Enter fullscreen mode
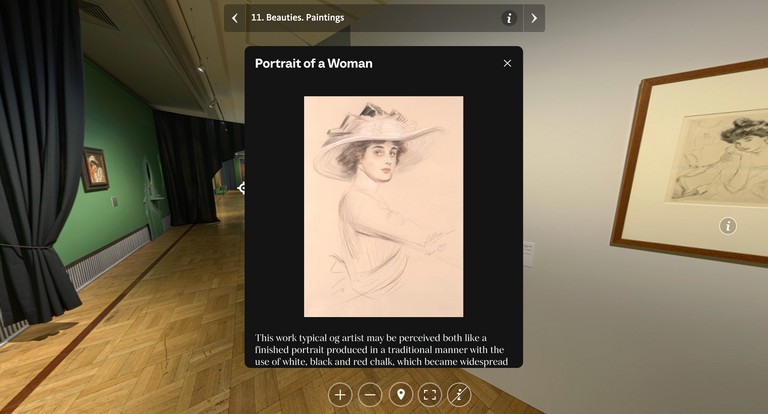The width and height of the screenshot is (768, 414). pos(430,395)
